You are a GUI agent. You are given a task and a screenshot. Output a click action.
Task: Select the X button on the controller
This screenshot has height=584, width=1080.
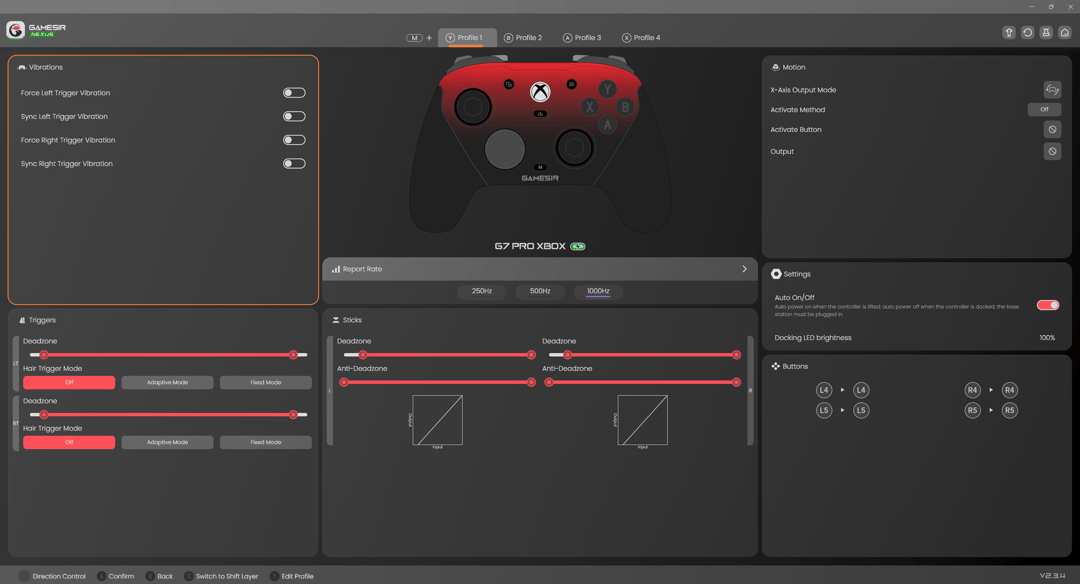pos(589,107)
